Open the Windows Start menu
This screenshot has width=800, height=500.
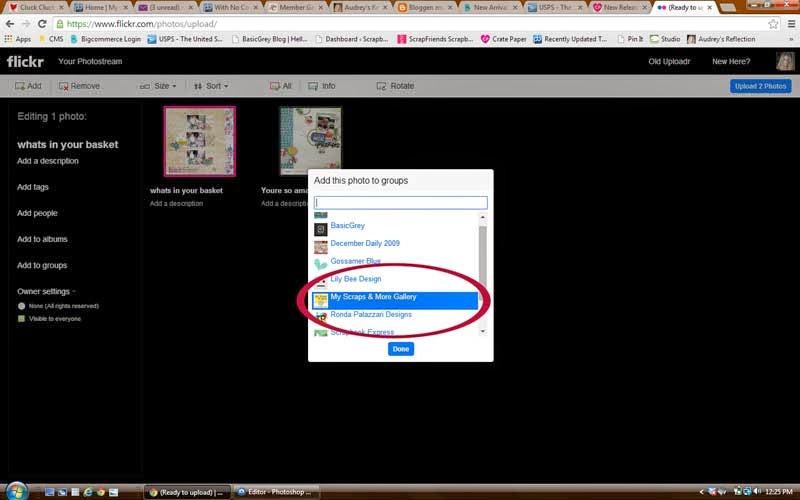coord(15,491)
